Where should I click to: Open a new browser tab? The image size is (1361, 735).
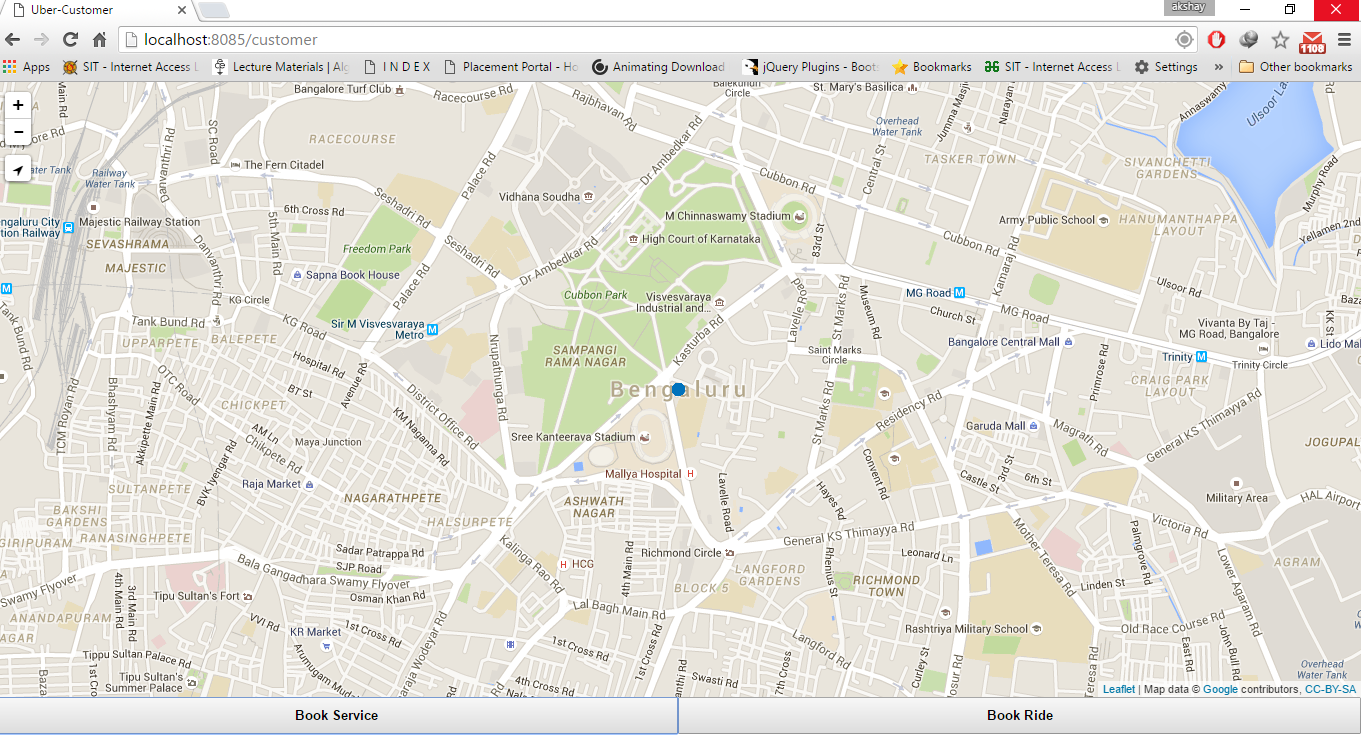[x=213, y=11]
